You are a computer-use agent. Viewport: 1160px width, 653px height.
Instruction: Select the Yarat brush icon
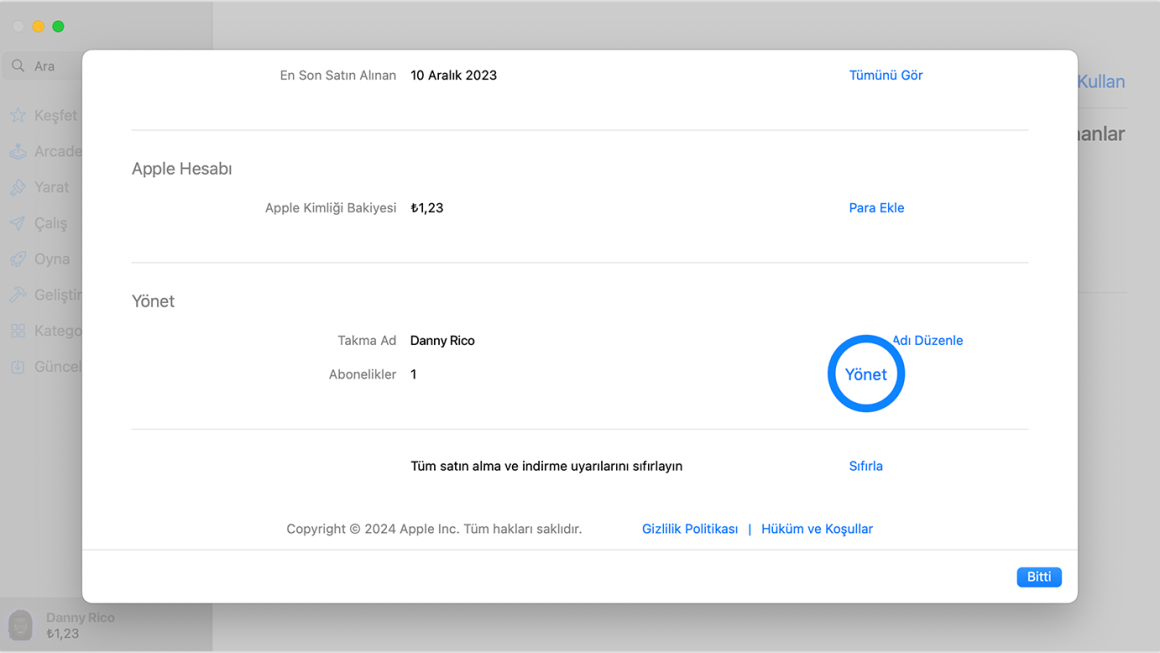[18, 187]
